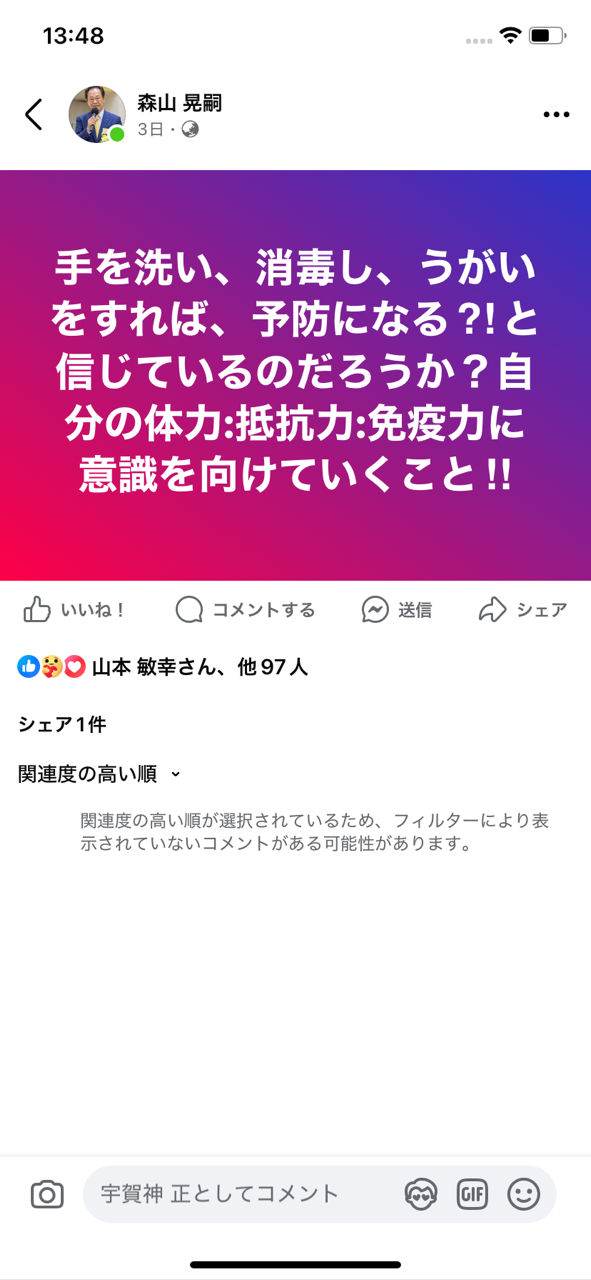Open 森山 晃嗣 profile picture
Screen dimensions: 591x1280
click(97, 114)
